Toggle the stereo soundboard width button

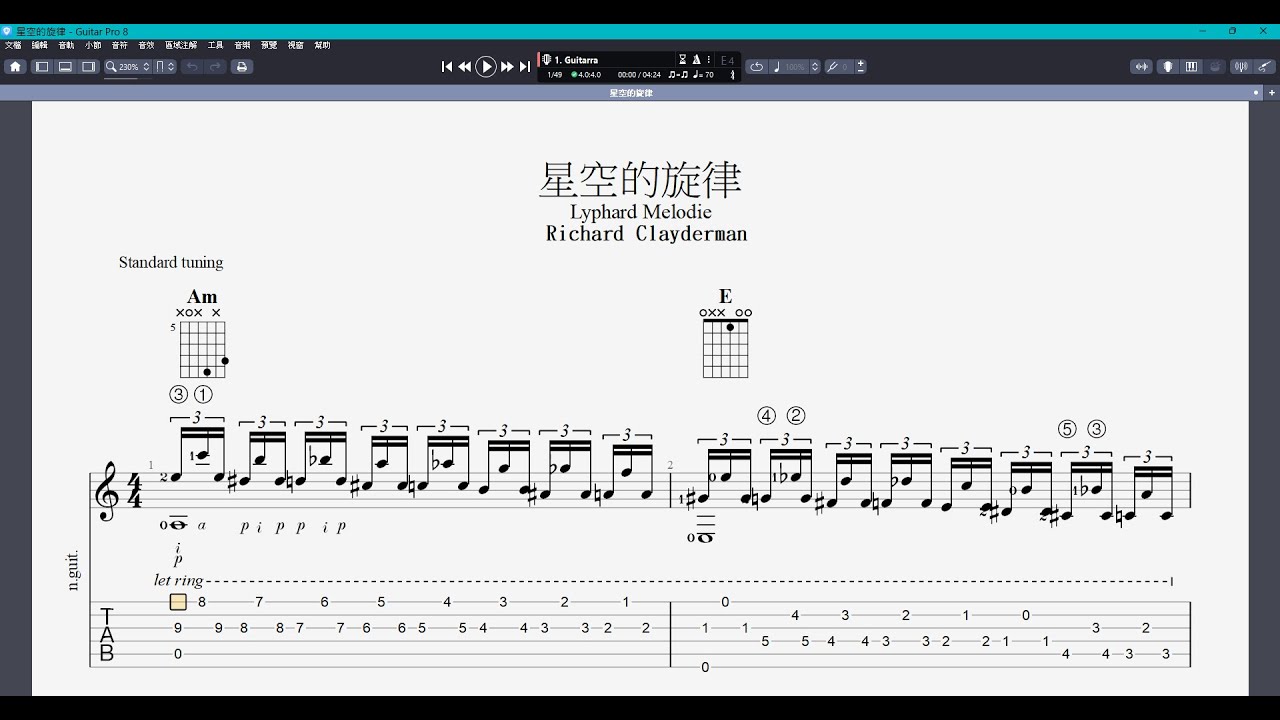(1141, 67)
